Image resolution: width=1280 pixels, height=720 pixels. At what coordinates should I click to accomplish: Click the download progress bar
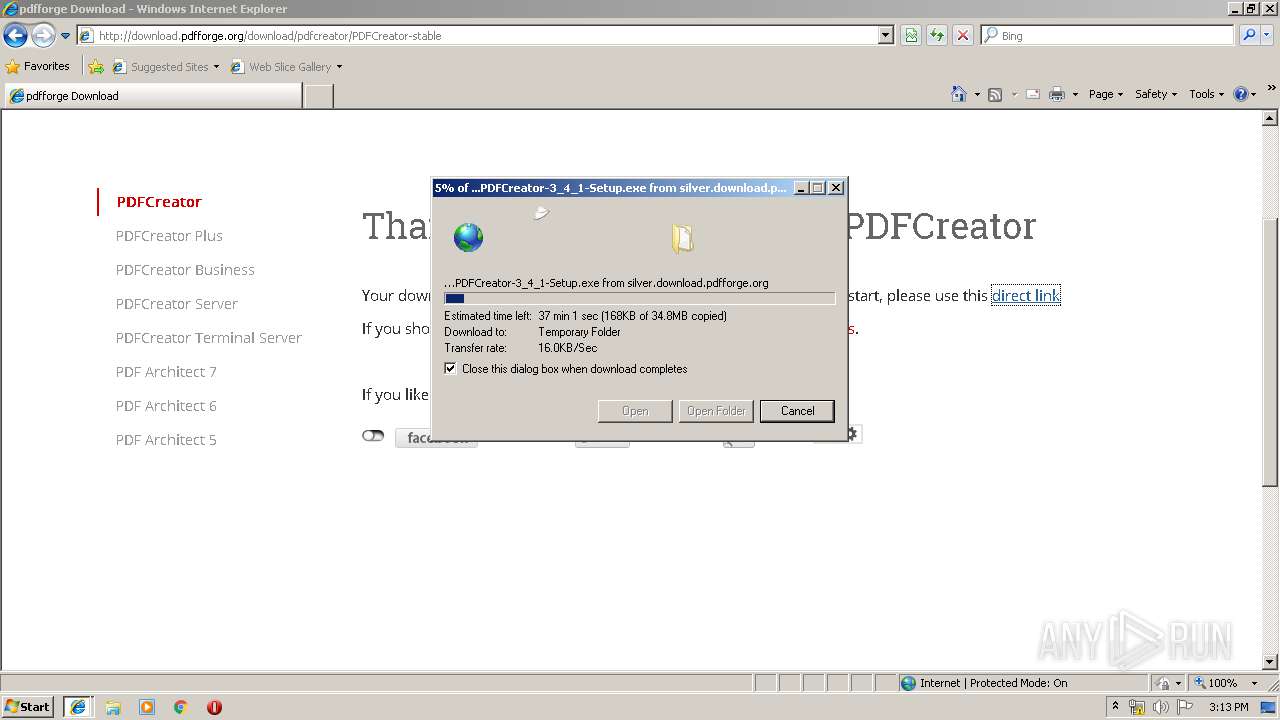tap(639, 298)
